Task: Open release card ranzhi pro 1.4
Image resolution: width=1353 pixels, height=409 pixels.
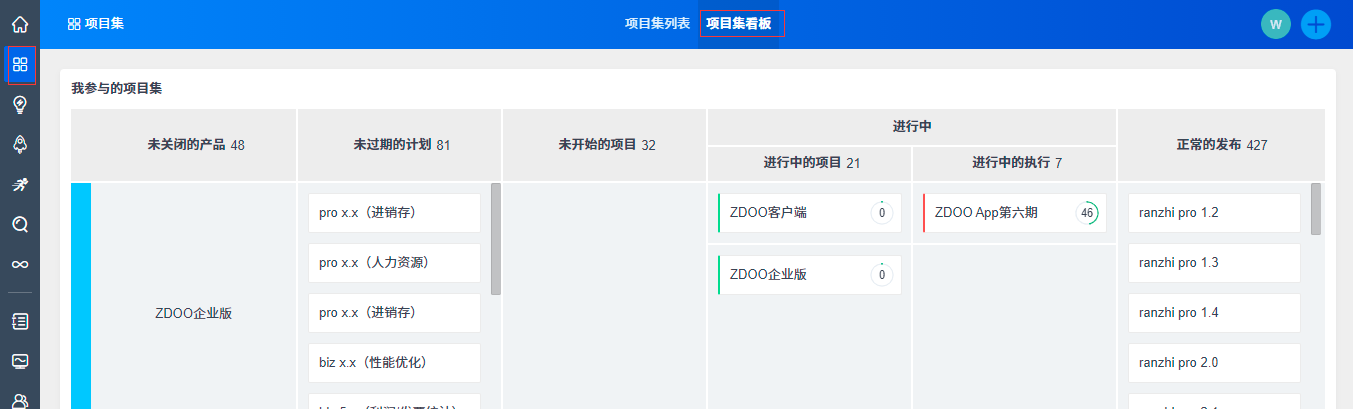Action: coord(1214,313)
